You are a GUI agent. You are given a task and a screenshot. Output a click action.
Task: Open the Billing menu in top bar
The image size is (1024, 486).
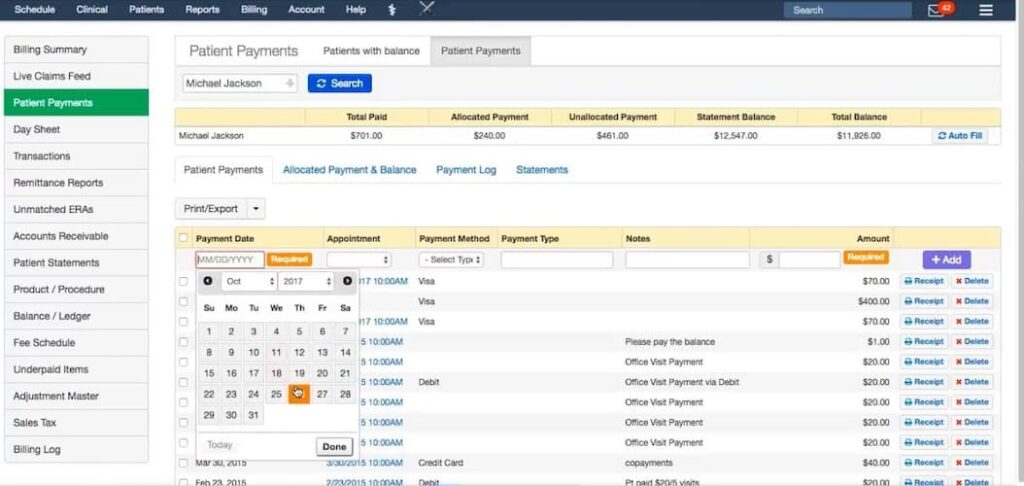(x=253, y=10)
